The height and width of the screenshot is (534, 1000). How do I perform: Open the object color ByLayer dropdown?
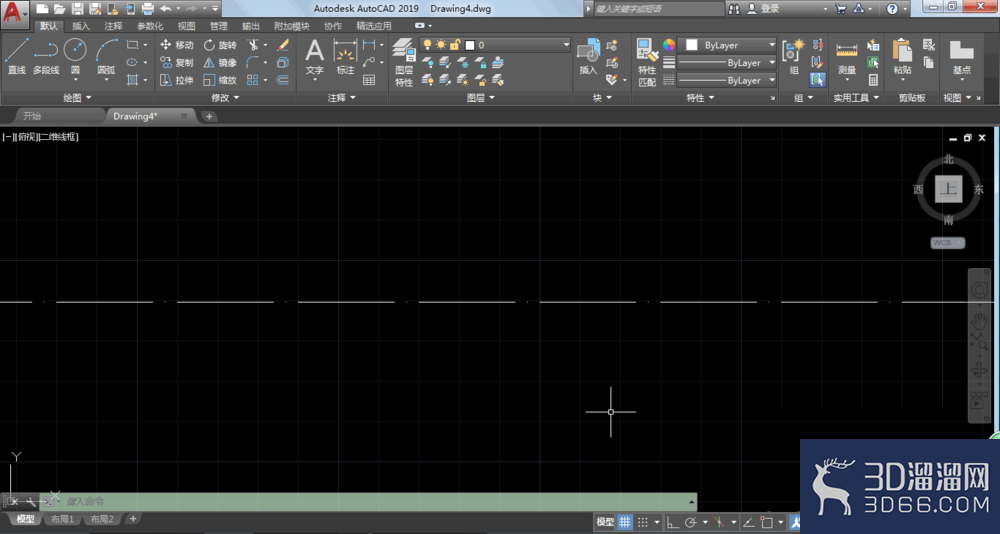[x=772, y=45]
